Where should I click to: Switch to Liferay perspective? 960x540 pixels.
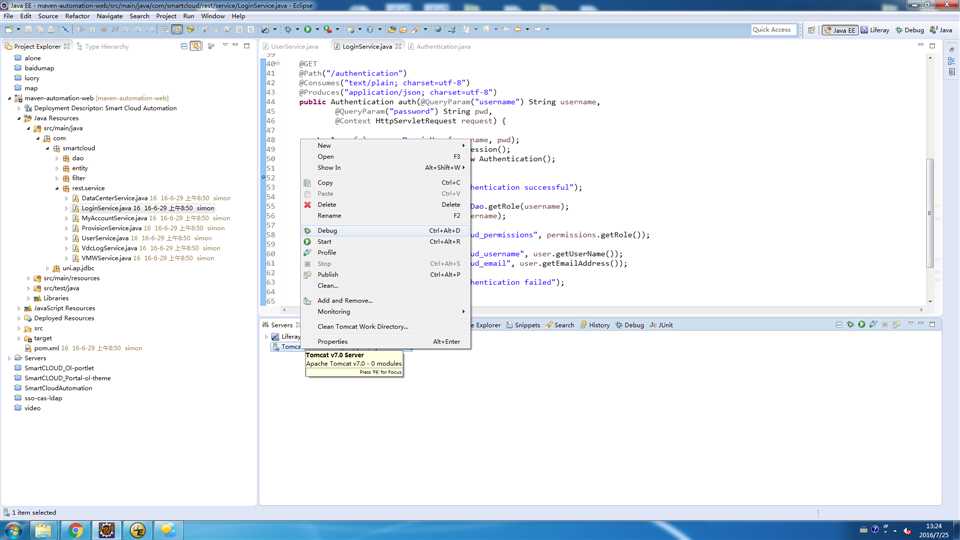point(875,29)
